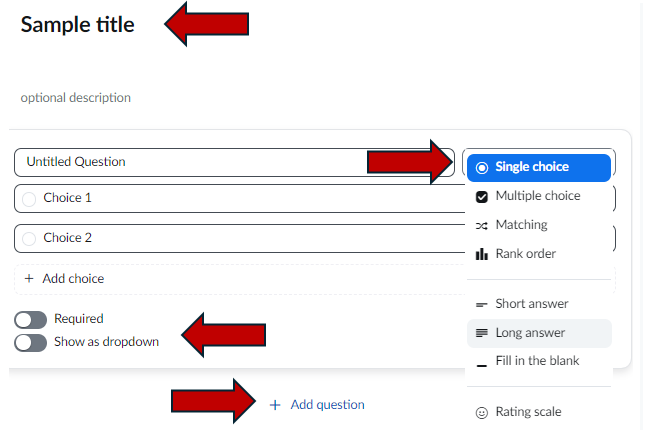The height and width of the screenshot is (444, 647).
Task: Click the optional description field
Action: point(76,98)
